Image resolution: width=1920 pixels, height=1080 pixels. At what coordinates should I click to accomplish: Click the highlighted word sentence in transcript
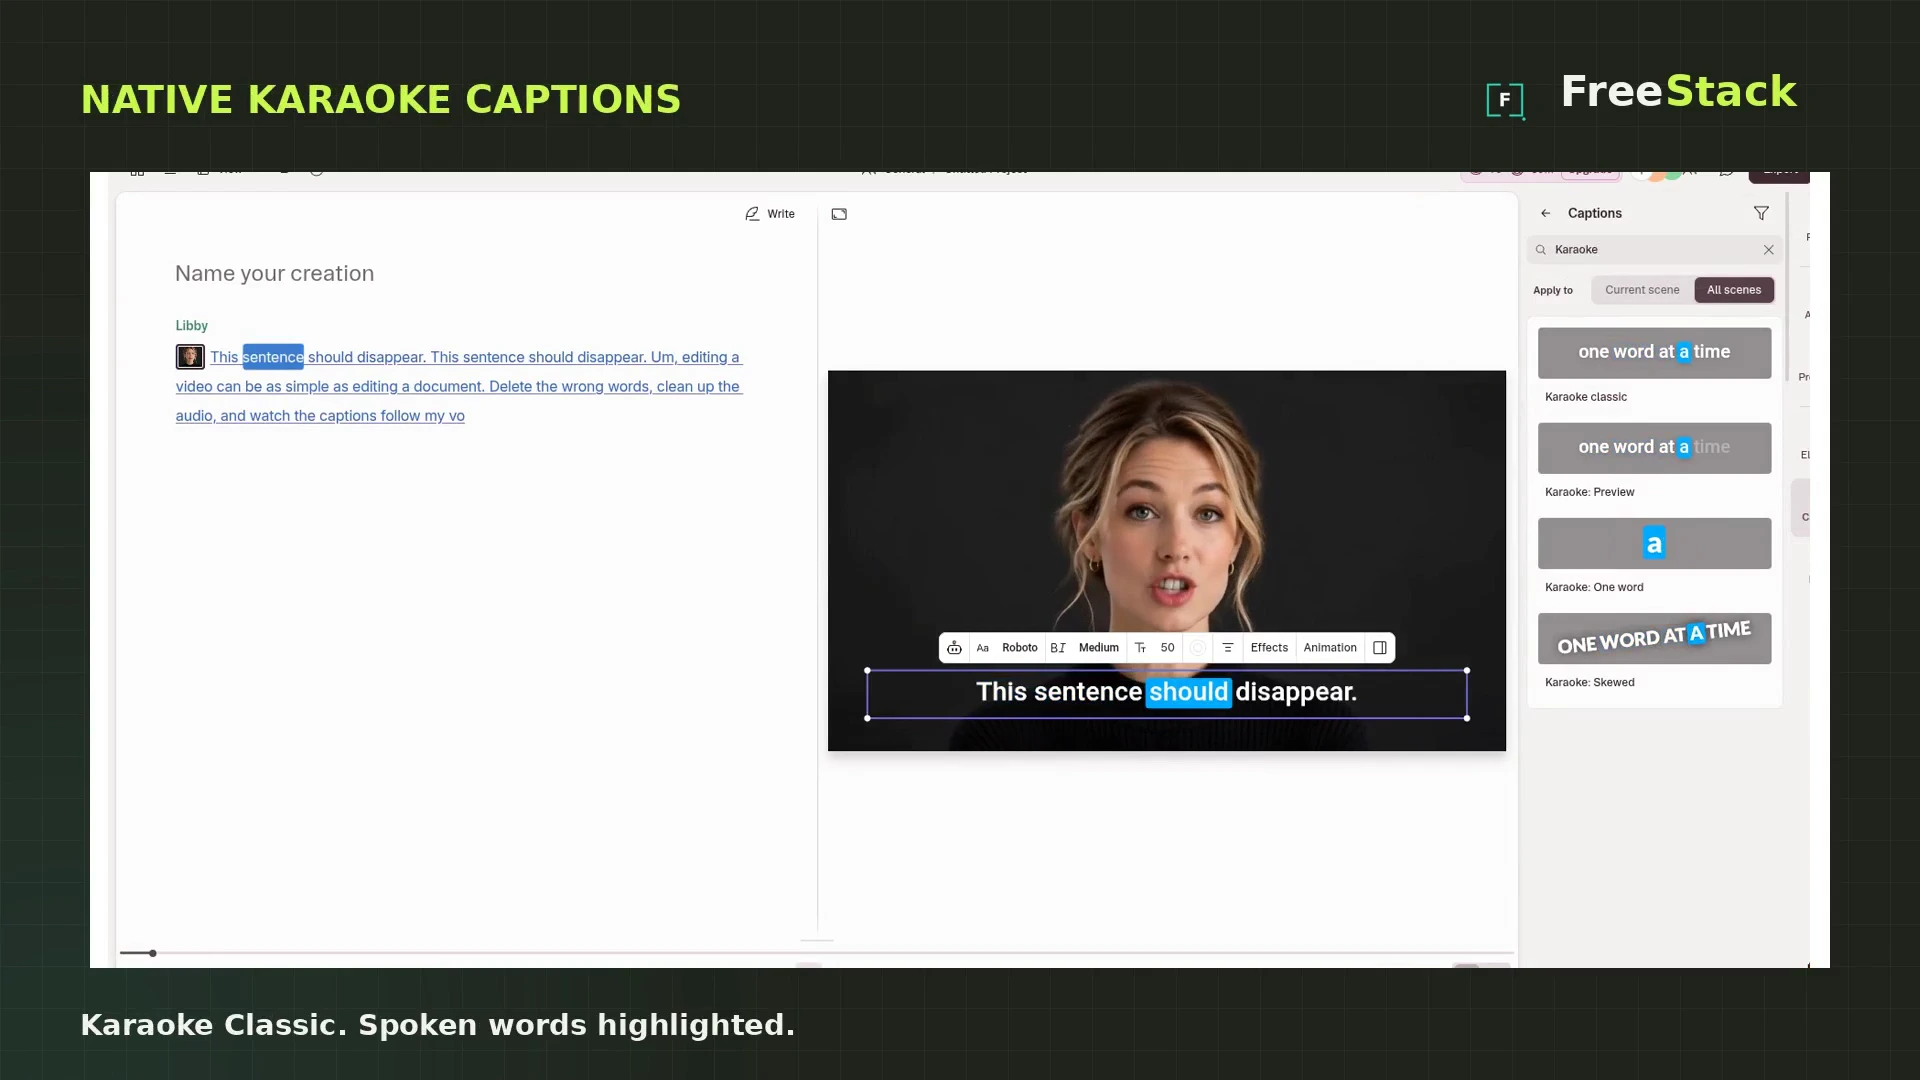[x=273, y=357]
